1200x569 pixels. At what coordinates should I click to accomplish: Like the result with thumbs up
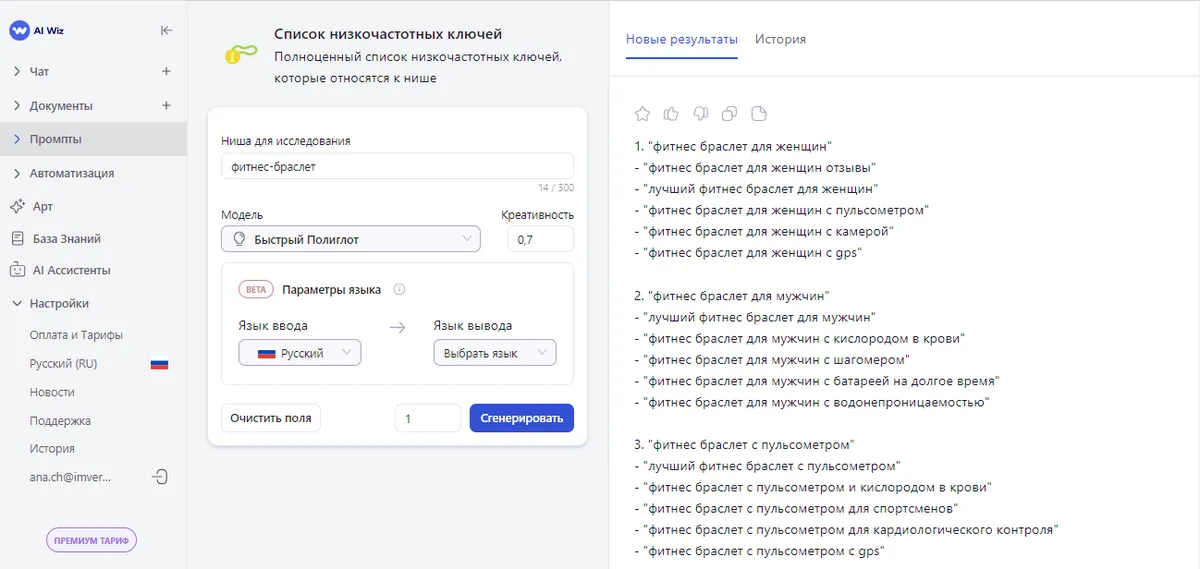(x=671, y=113)
